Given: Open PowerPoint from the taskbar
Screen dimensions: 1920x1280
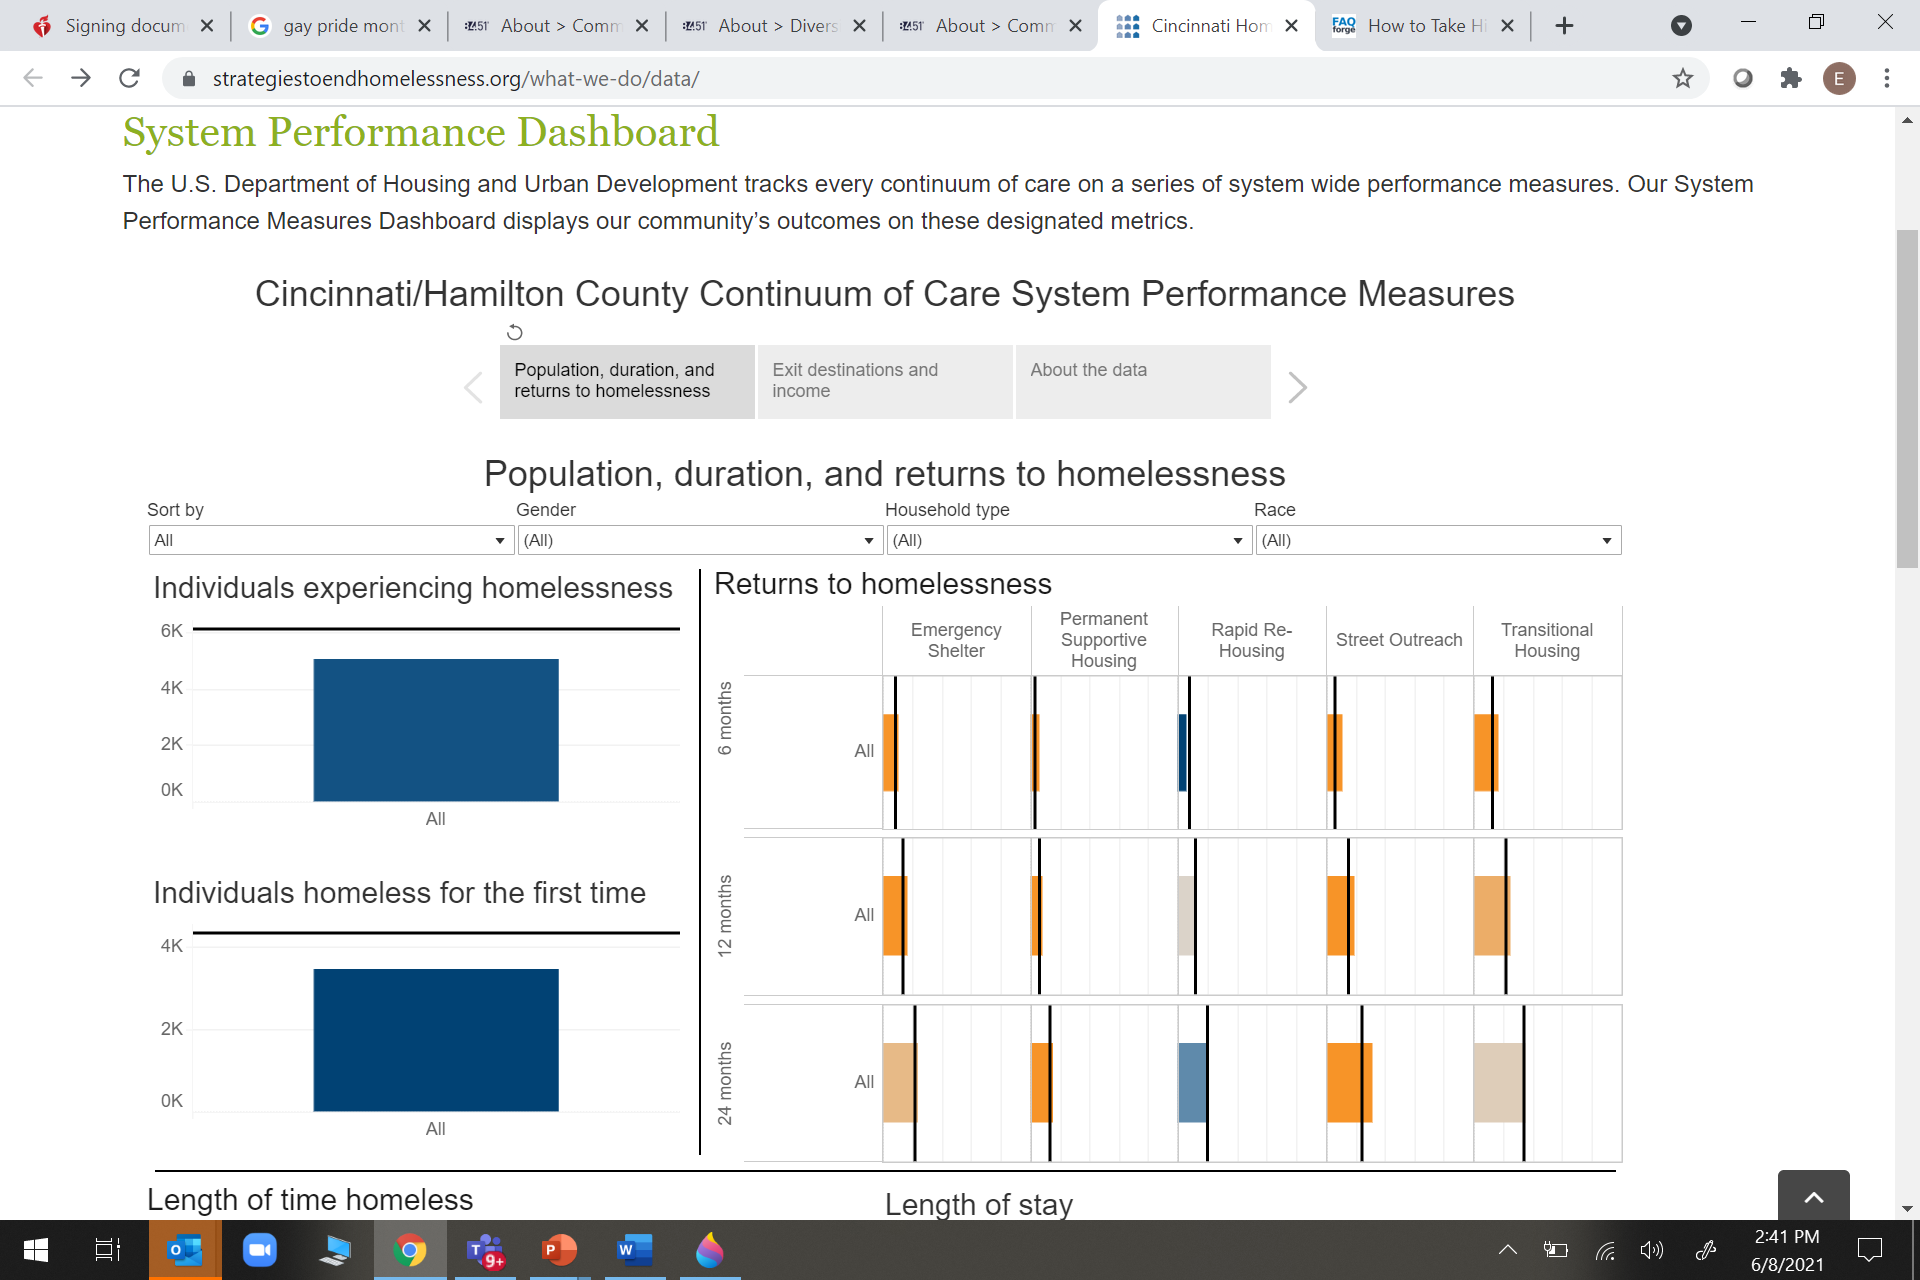Looking at the screenshot, I should coord(559,1250).
